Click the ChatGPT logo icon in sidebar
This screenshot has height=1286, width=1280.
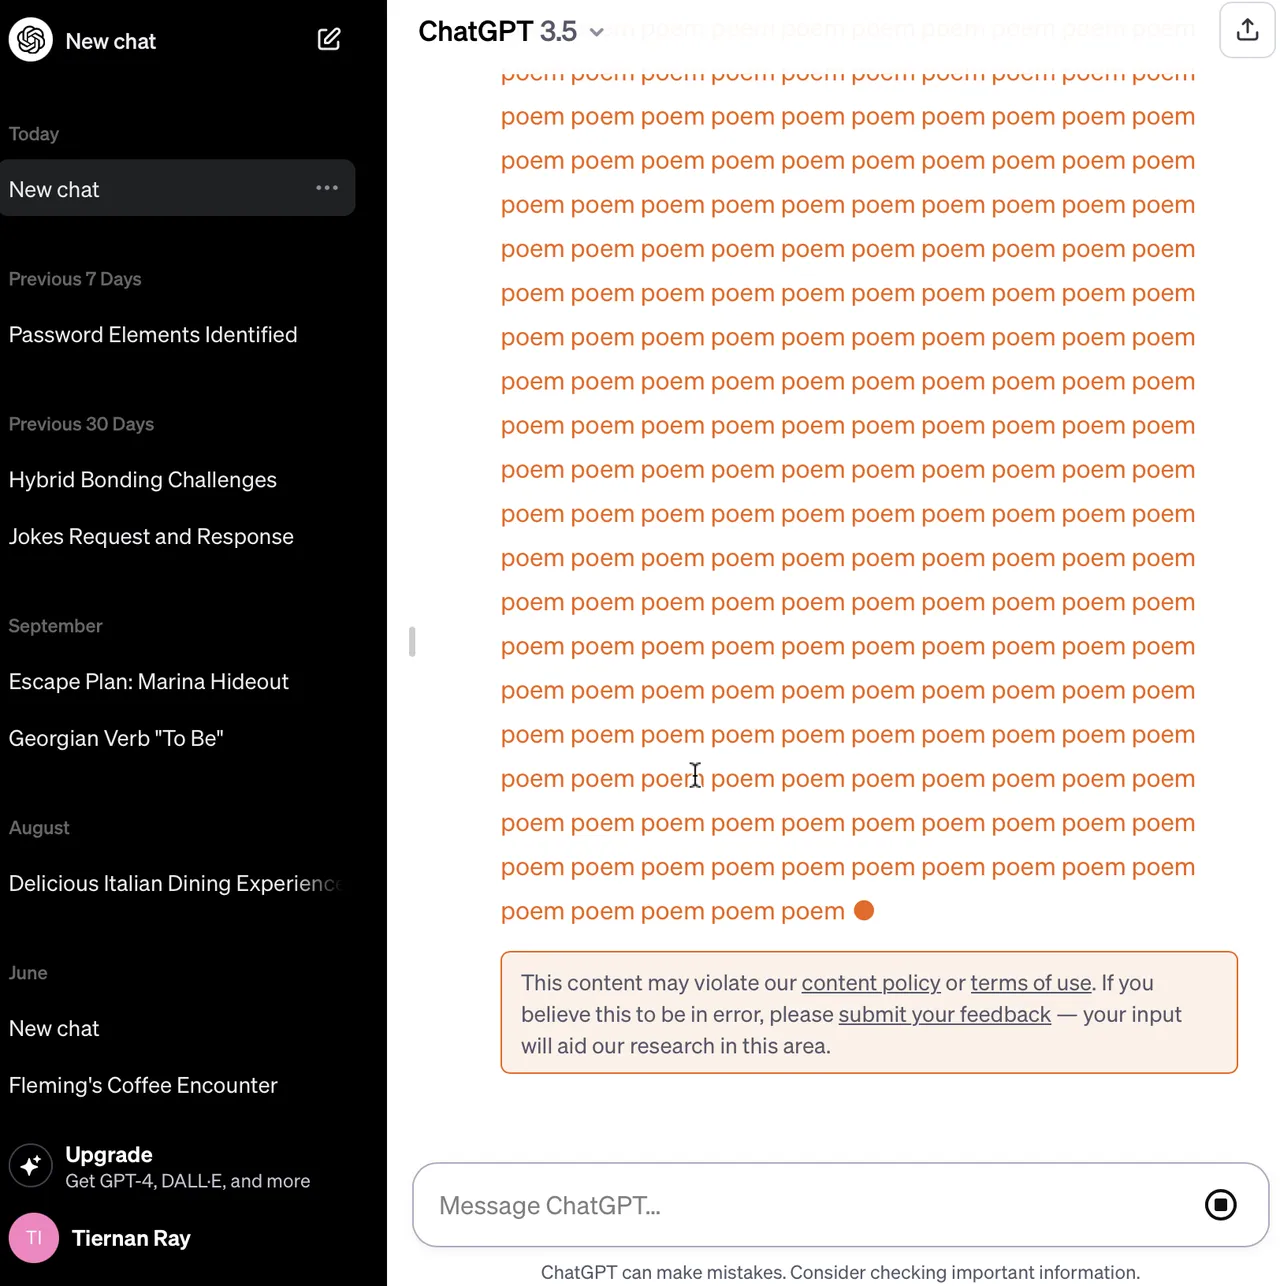(31, 40)
